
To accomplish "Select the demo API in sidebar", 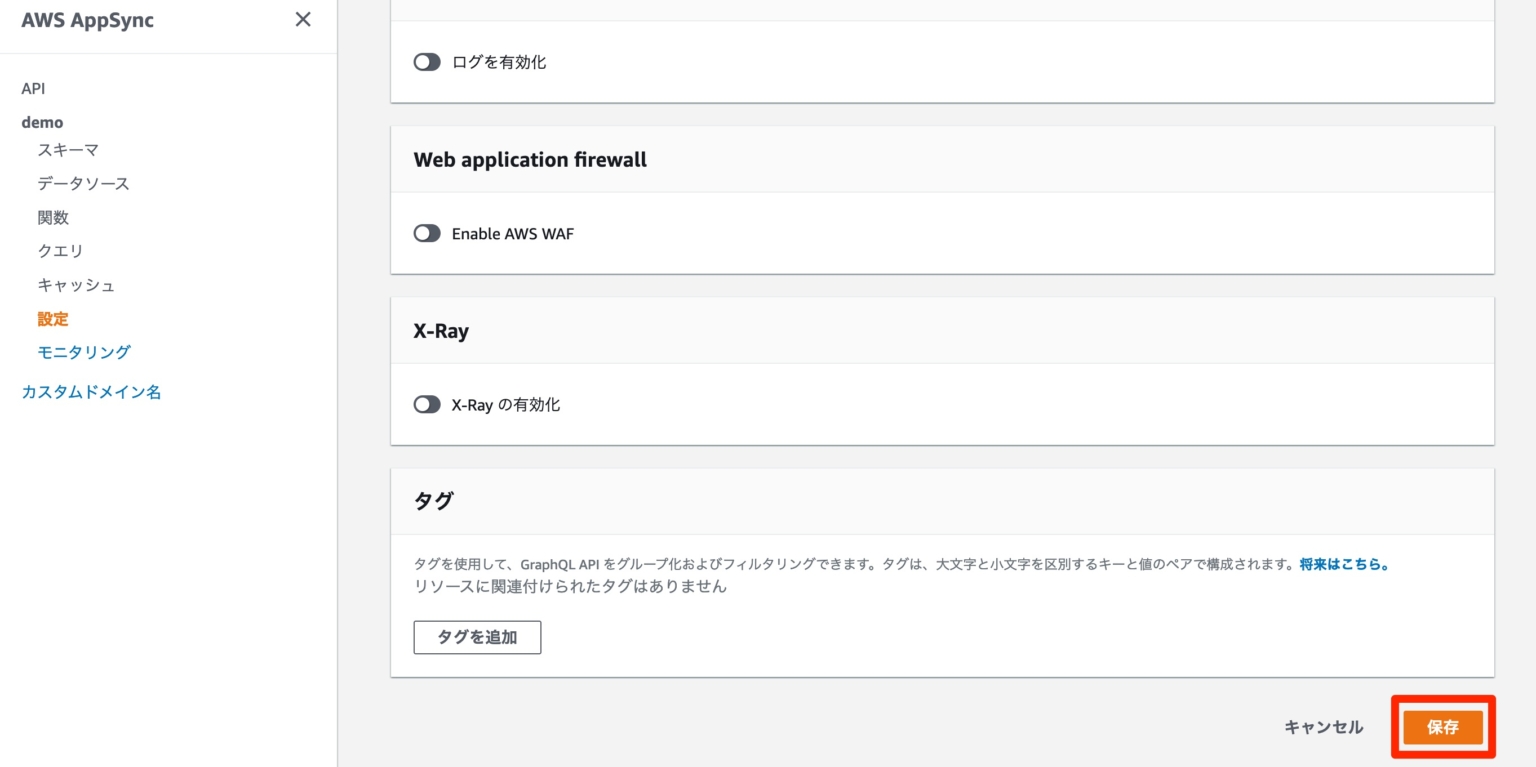I will (42, 121).
